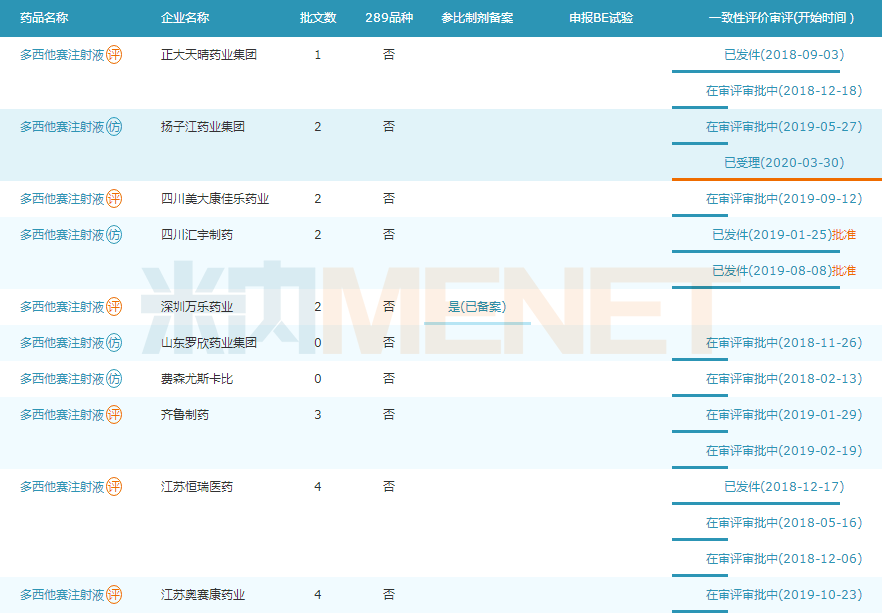
Task: Click the 江苏恒瑞医药 company name
Action: pyautogui.click(x=197, y=487)
